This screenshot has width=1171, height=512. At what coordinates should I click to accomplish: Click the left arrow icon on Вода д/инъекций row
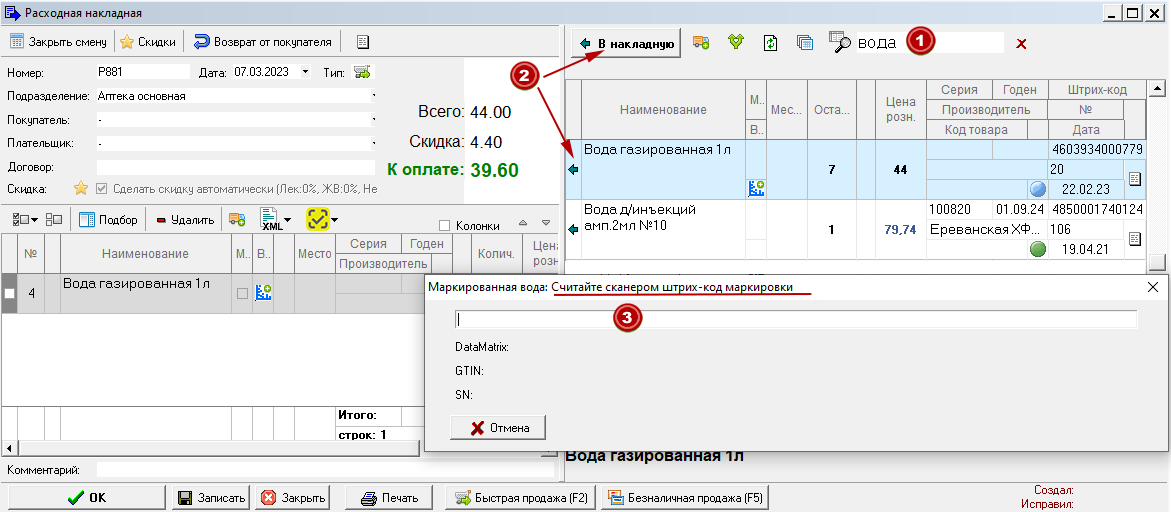click(574, 230)
